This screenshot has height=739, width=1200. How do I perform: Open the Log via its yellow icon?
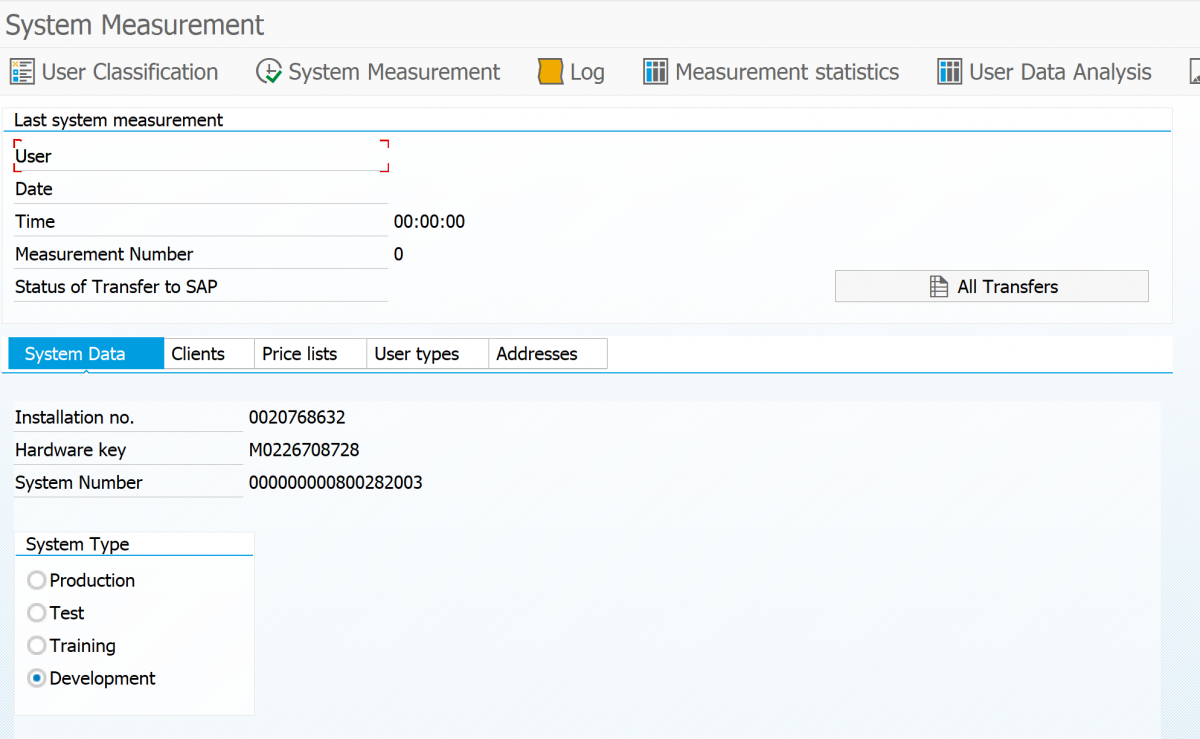click(549, 71)
